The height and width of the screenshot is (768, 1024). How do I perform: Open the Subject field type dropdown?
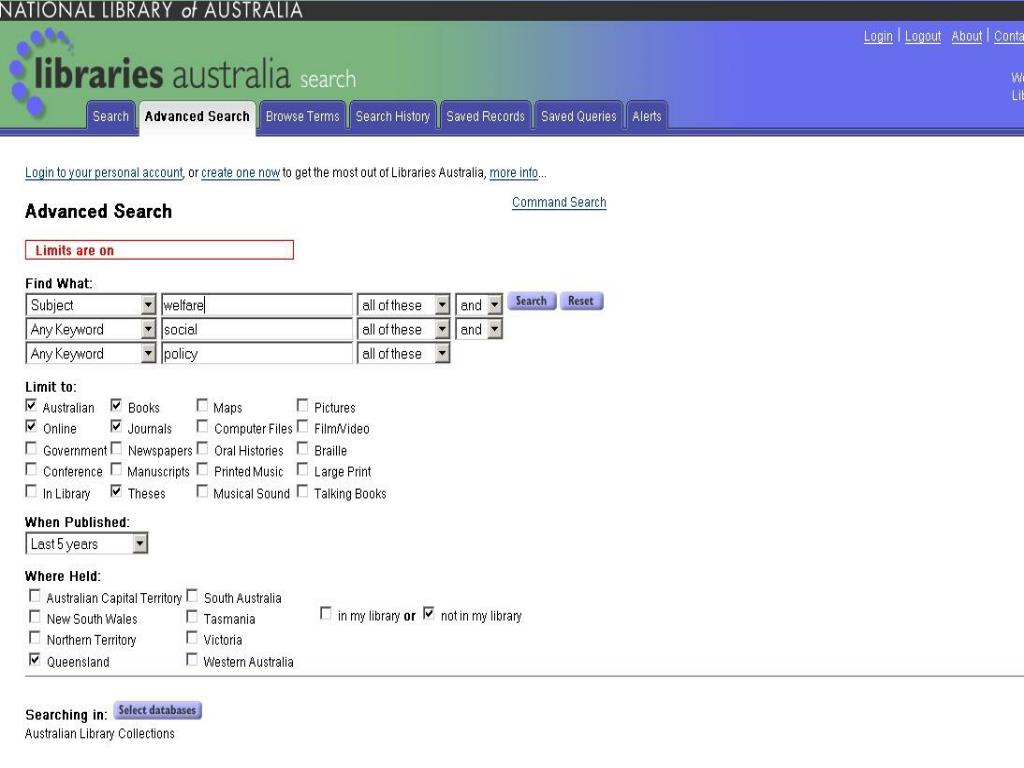pos(91,305)
